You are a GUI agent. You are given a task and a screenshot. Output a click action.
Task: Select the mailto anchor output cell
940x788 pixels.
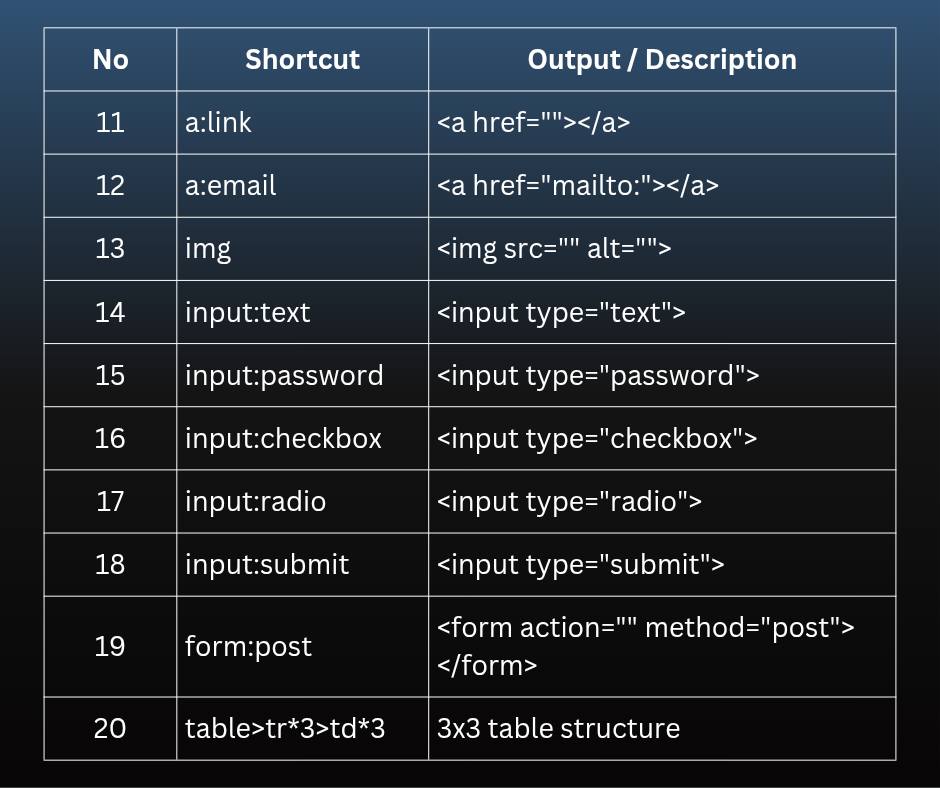pos(662,186)
